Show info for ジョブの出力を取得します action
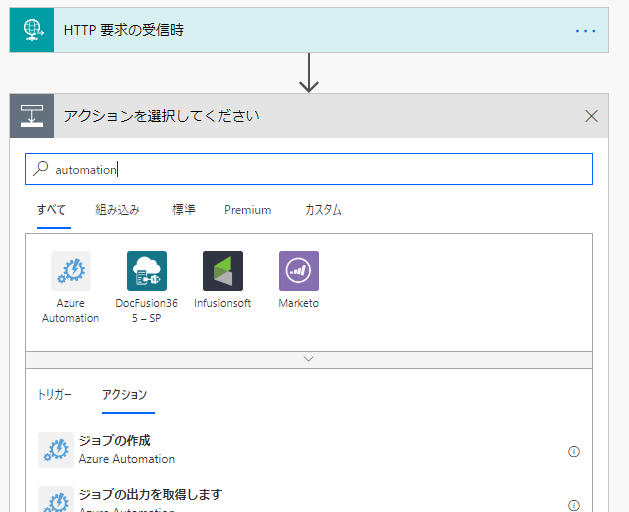 [x=574, y=505]
